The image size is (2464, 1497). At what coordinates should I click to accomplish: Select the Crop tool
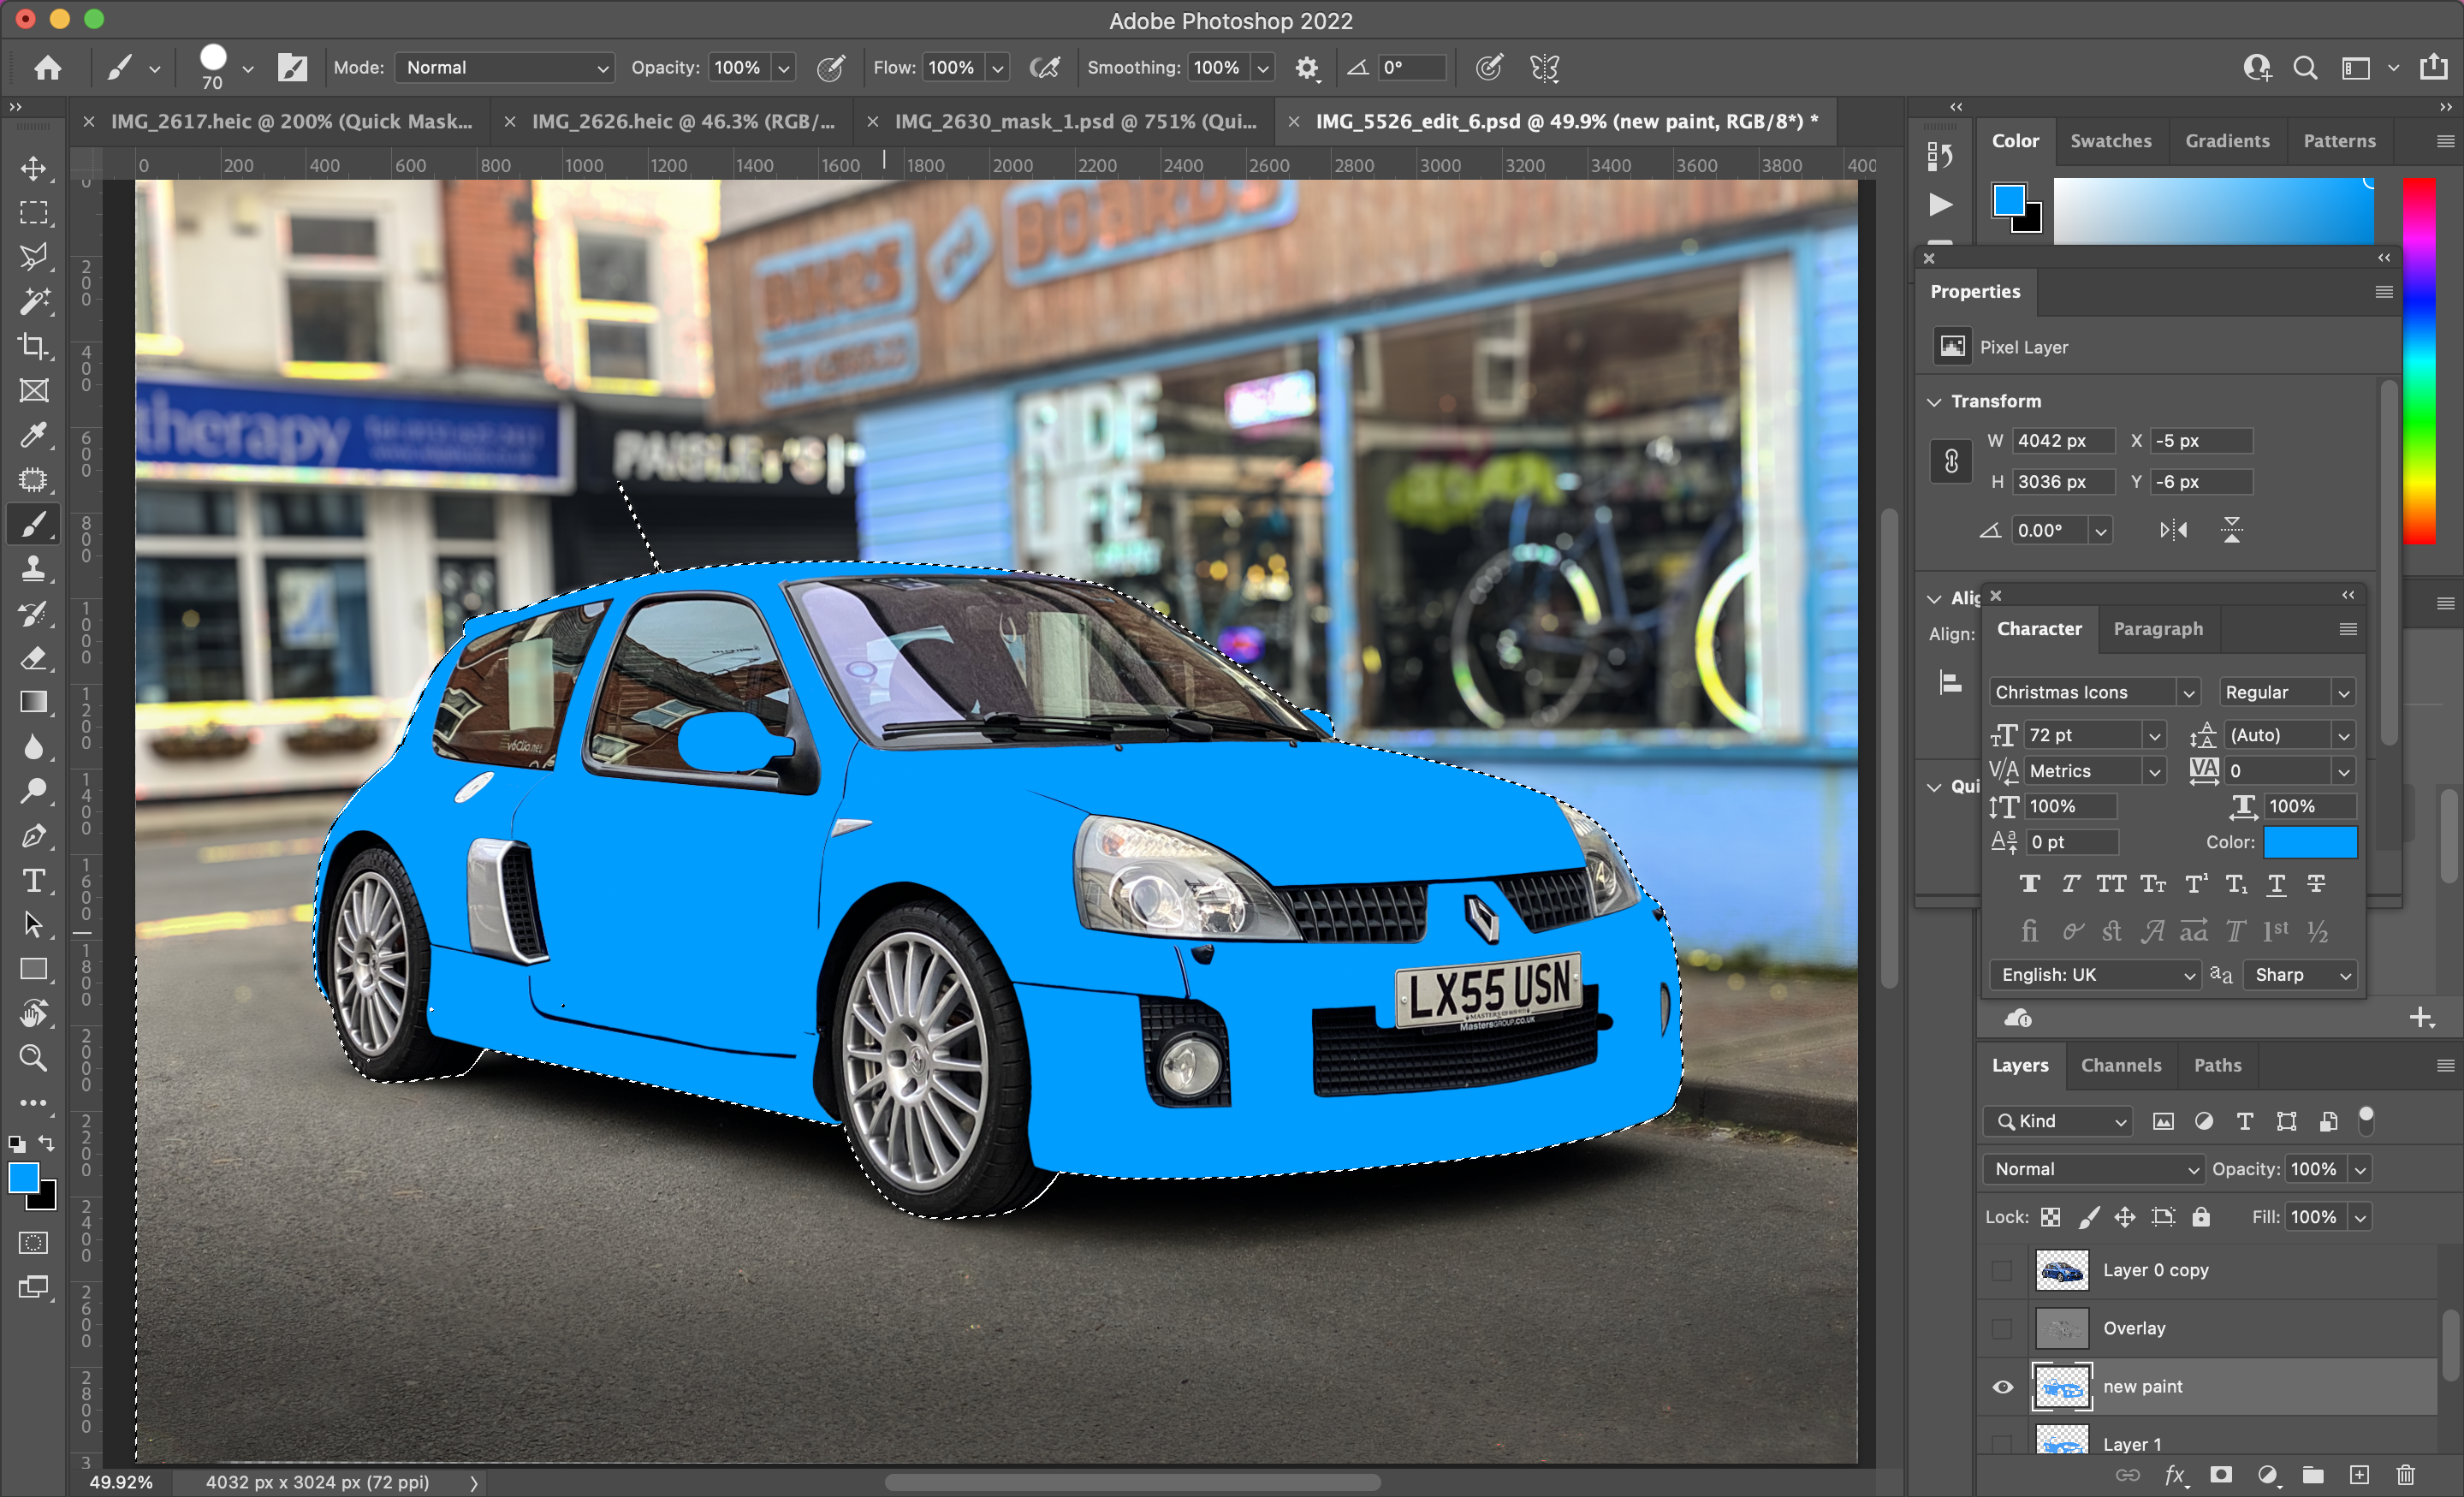33,347
